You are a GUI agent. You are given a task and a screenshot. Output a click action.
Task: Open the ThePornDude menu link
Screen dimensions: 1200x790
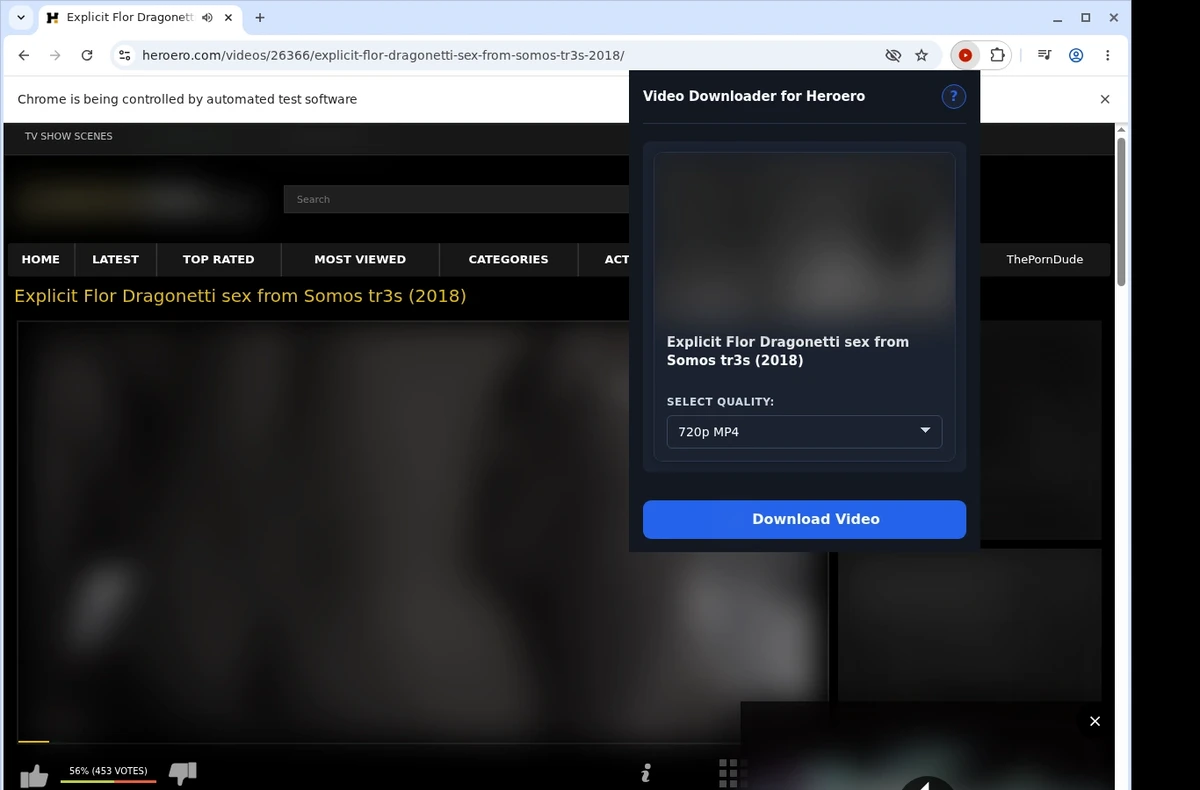click(1044, 259)
